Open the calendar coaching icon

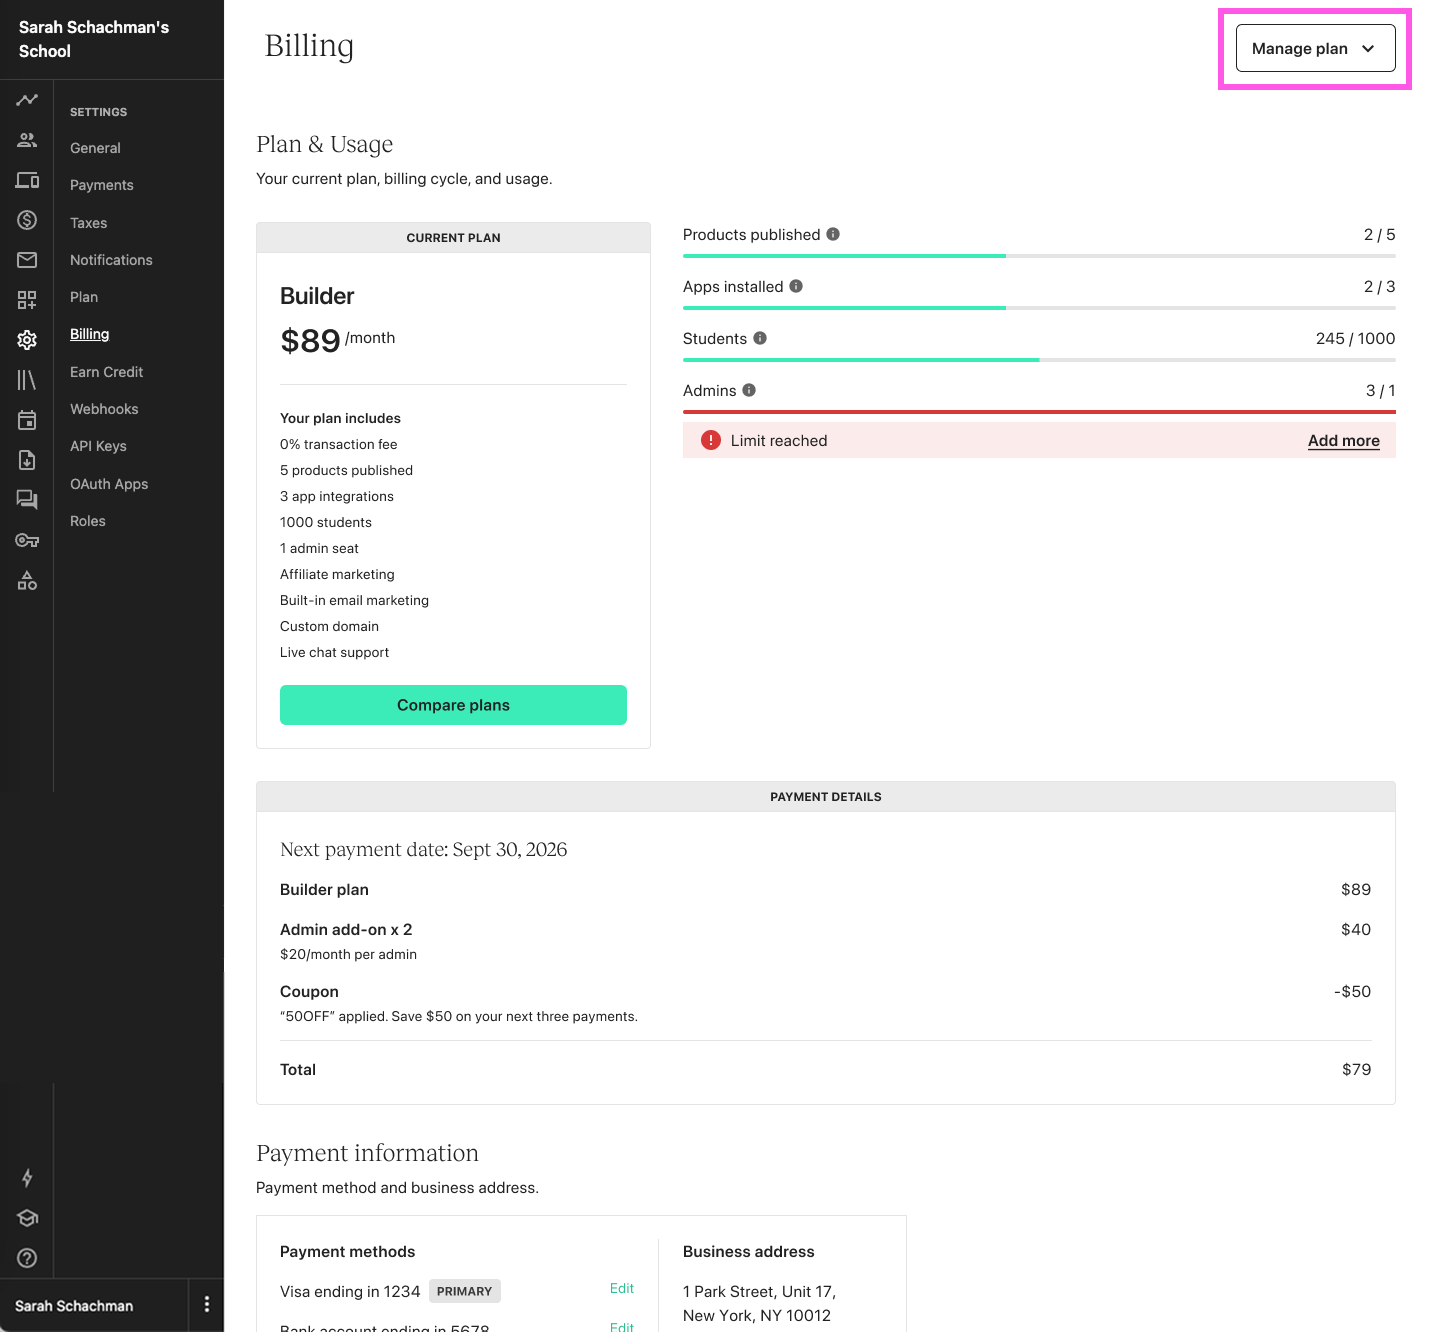point(27,420)
